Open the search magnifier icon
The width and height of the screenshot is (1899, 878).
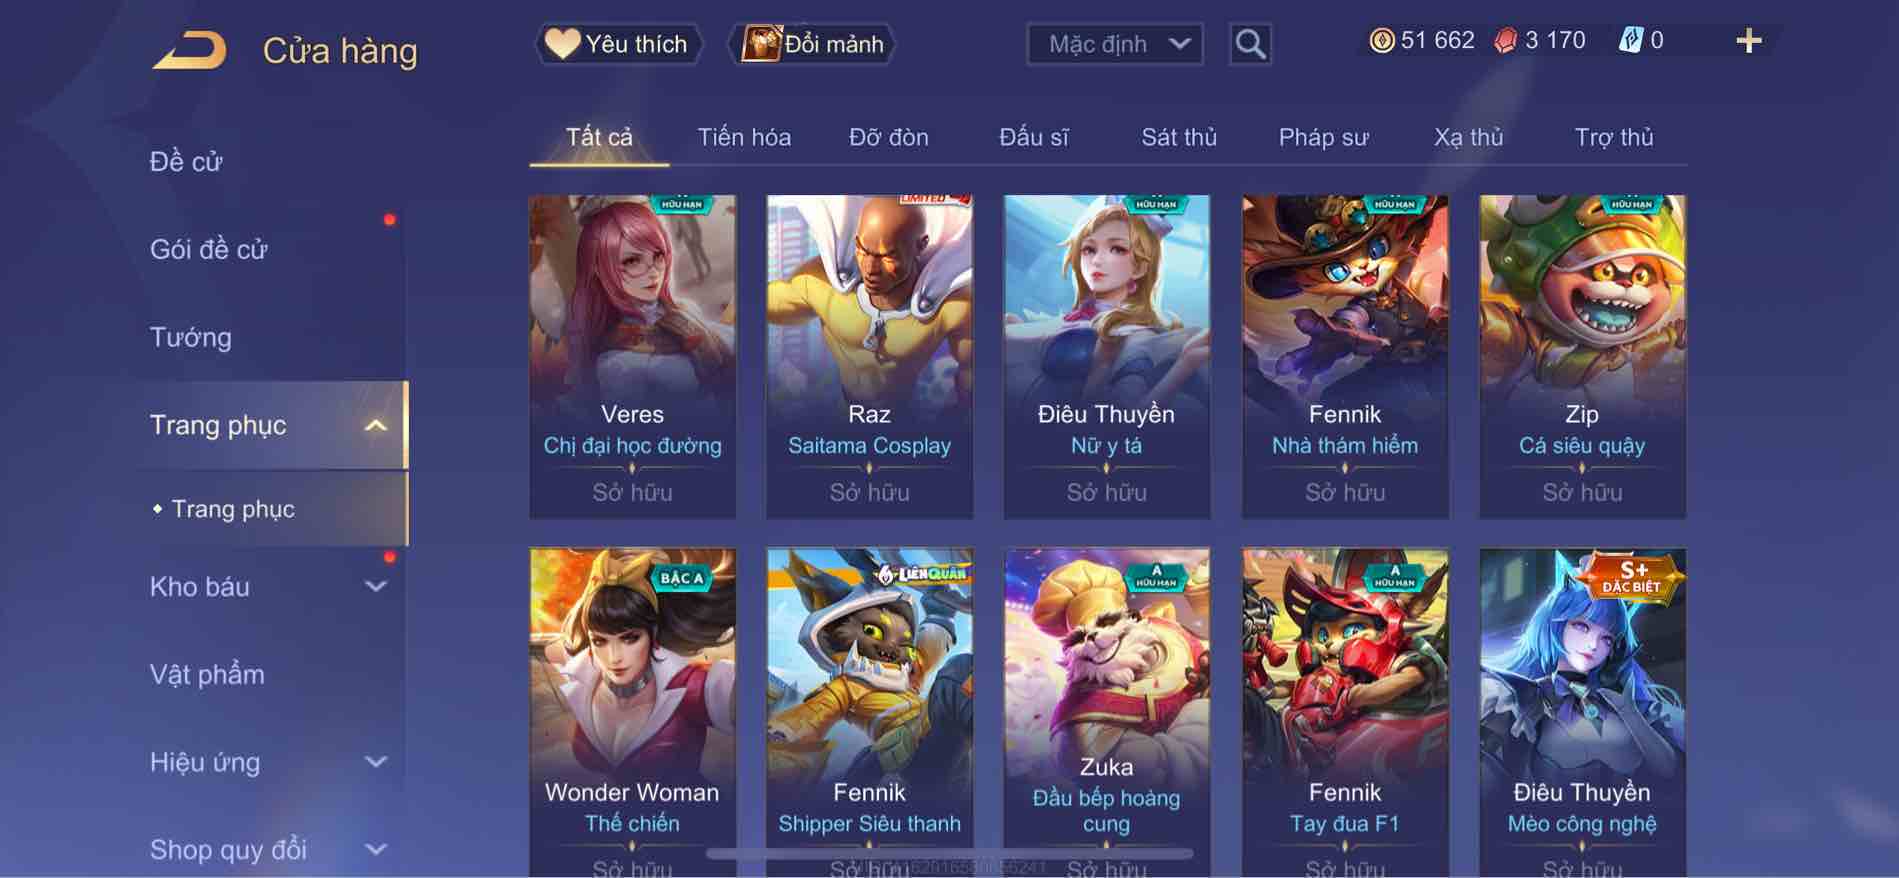click(1250, 44)
